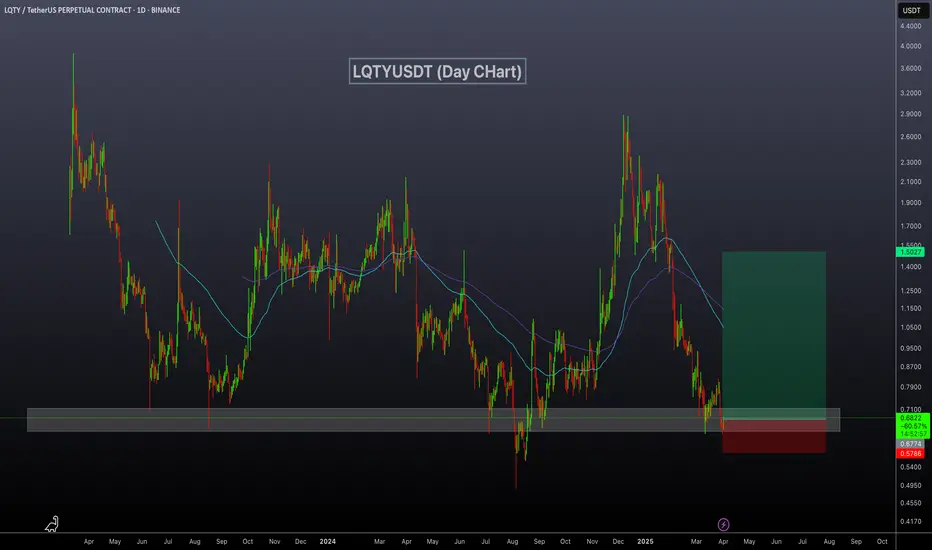This screenshot has width=932, height=550.
Task: Select the red stop-loss zone of long position
Action: 774,436
